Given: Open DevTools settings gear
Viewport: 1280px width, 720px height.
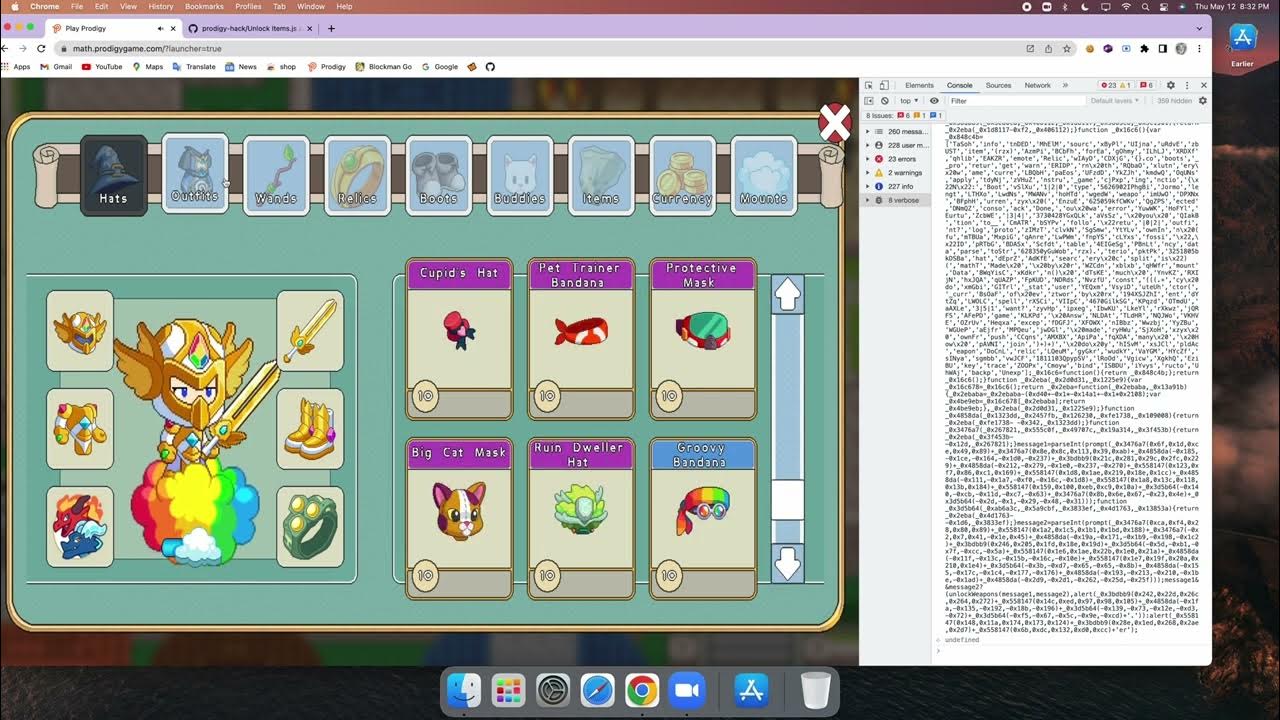Looking at the screenshot, I should click(x=1171, y=86).
